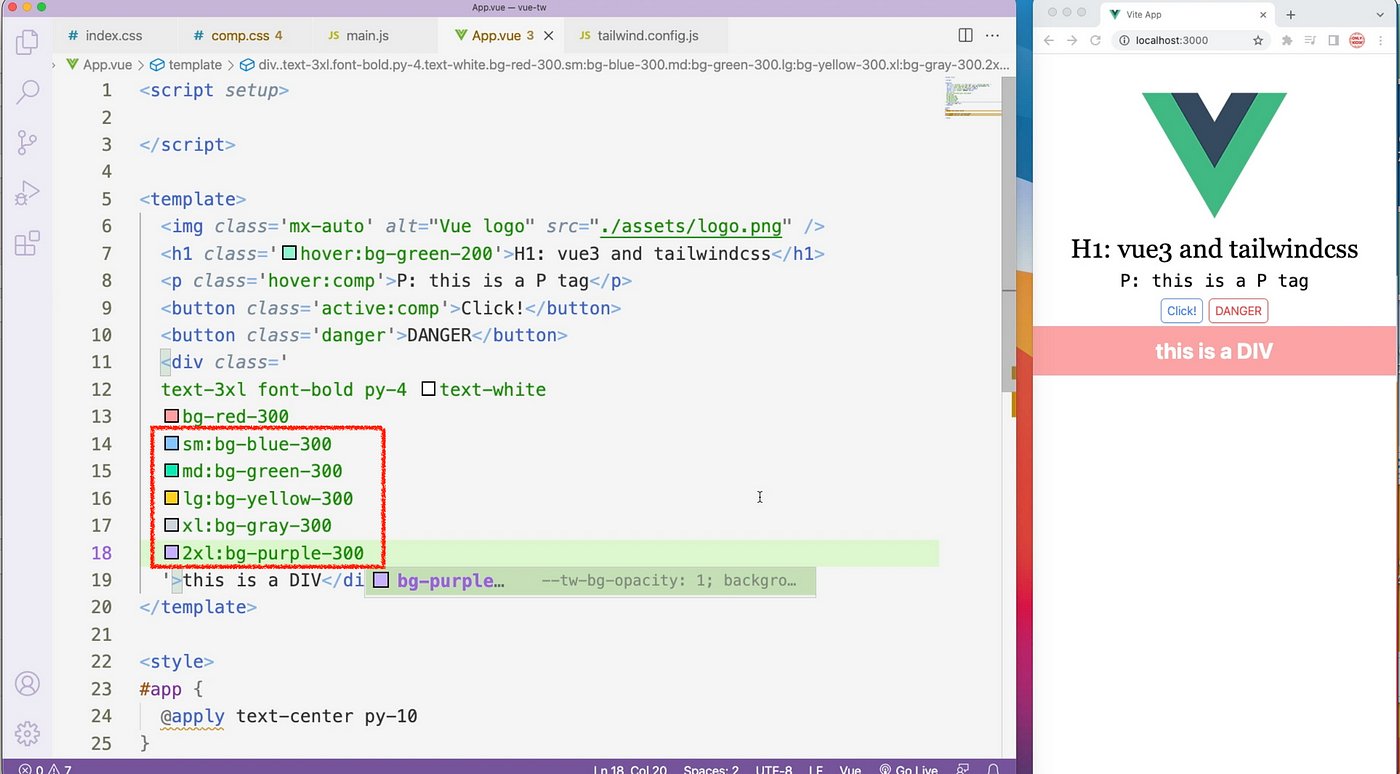Change UTF-8 encoding in status bar

775,769
